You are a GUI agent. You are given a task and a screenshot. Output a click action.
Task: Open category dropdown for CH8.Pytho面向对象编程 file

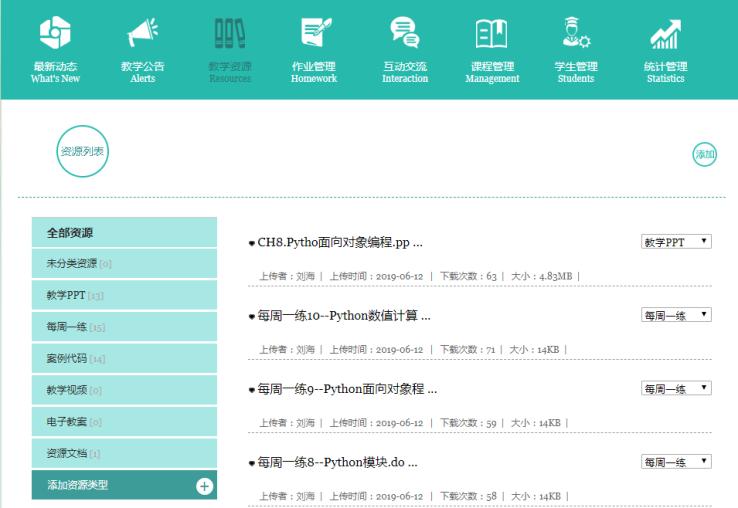click(x=676, y=242)
